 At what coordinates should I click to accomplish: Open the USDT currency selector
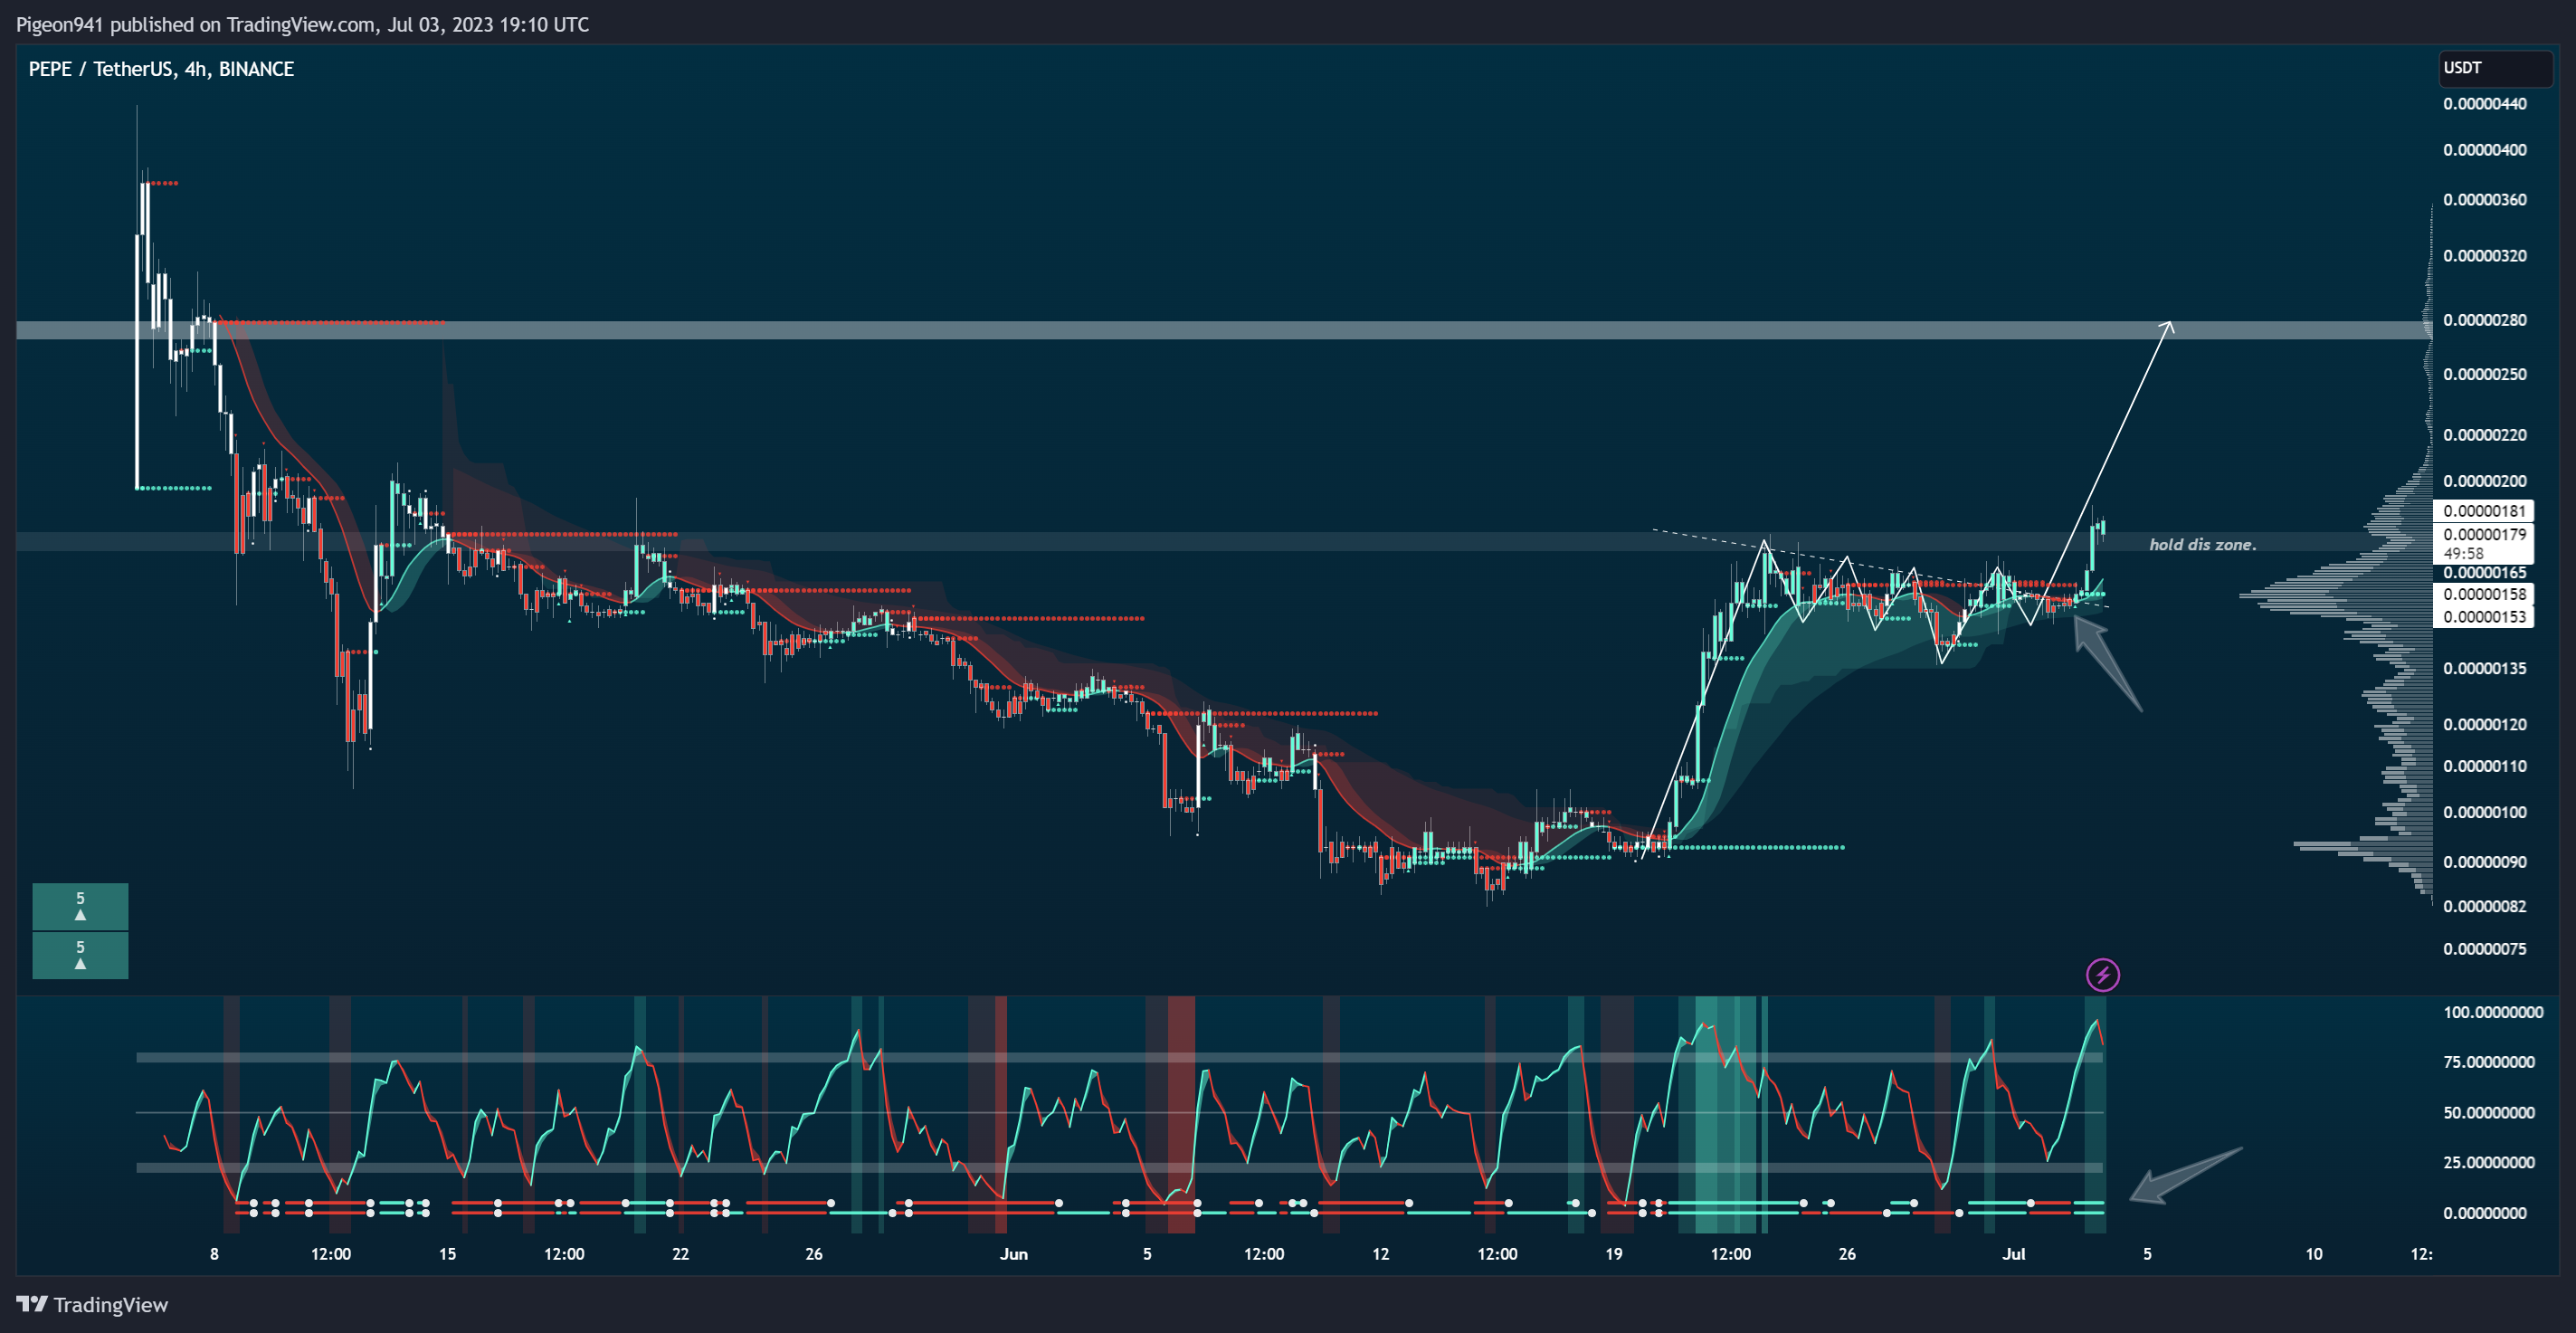(2495, 68)
